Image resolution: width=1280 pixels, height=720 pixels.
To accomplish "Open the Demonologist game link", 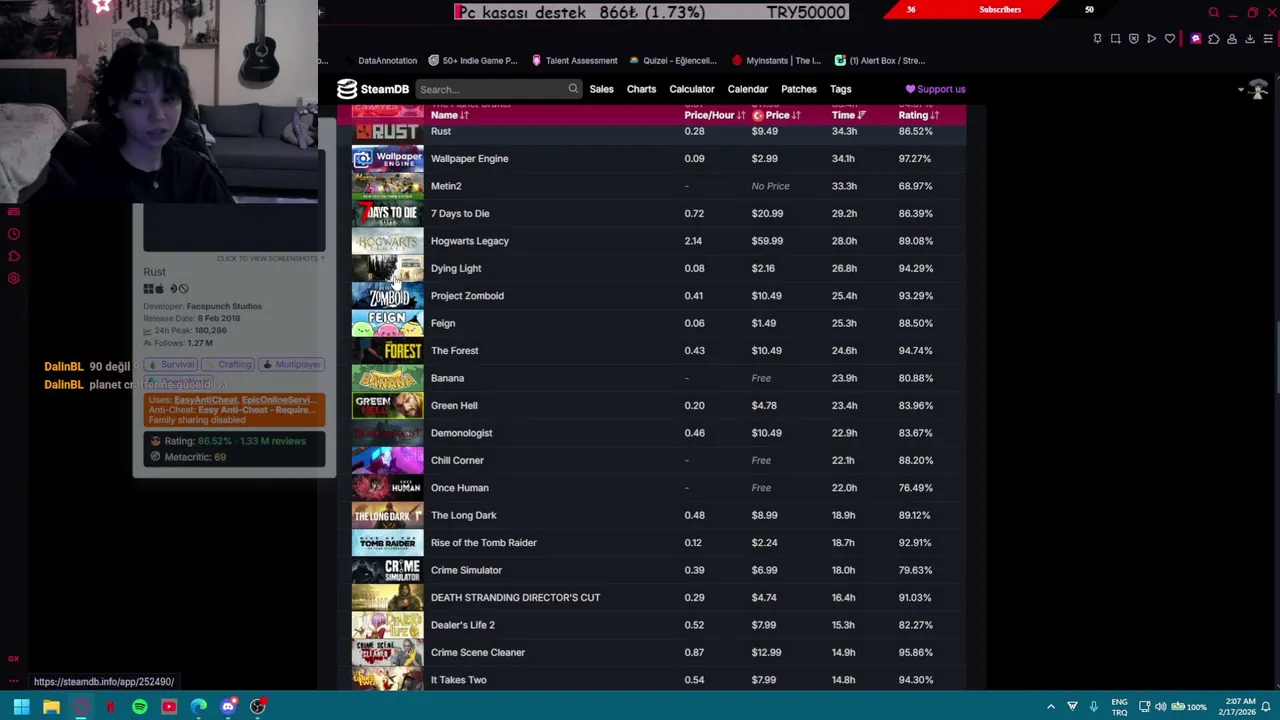I will (x=461, y=433).
